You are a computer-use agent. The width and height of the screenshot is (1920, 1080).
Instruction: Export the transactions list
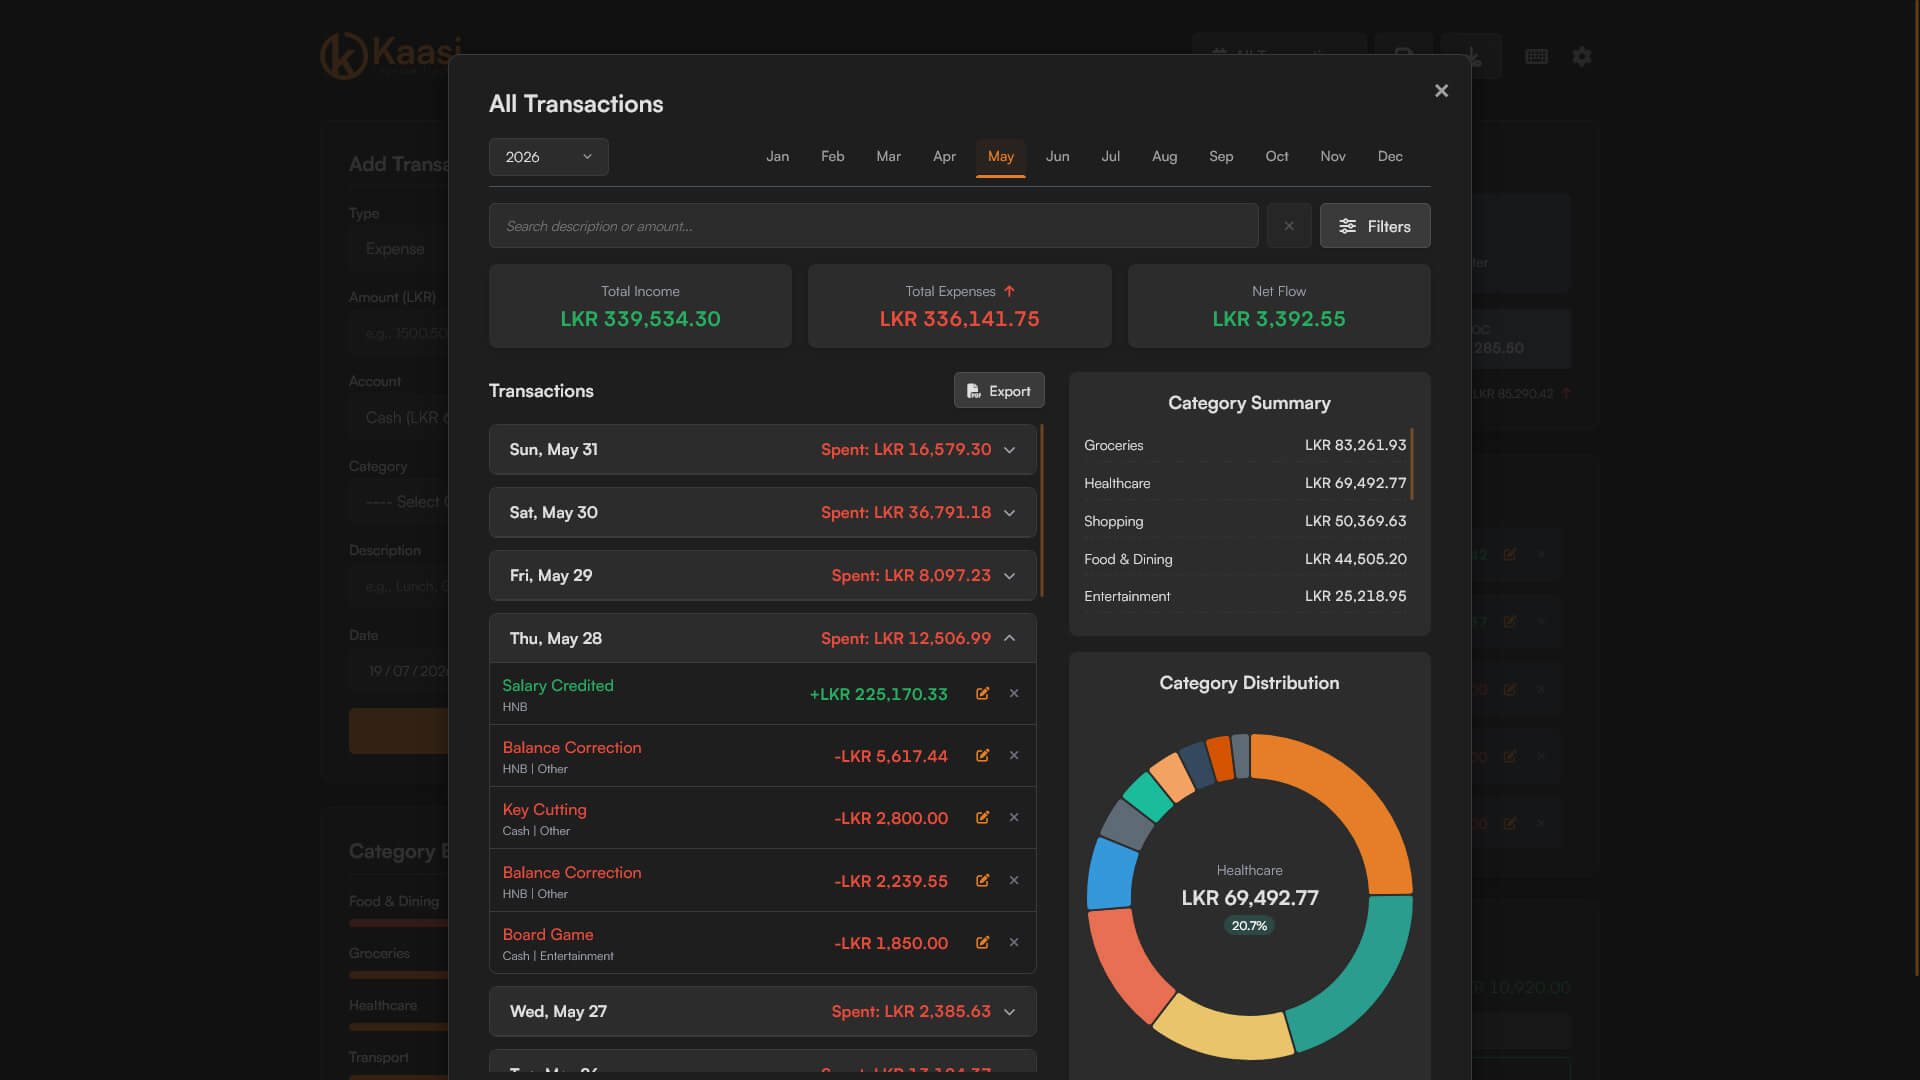(998, 391)
